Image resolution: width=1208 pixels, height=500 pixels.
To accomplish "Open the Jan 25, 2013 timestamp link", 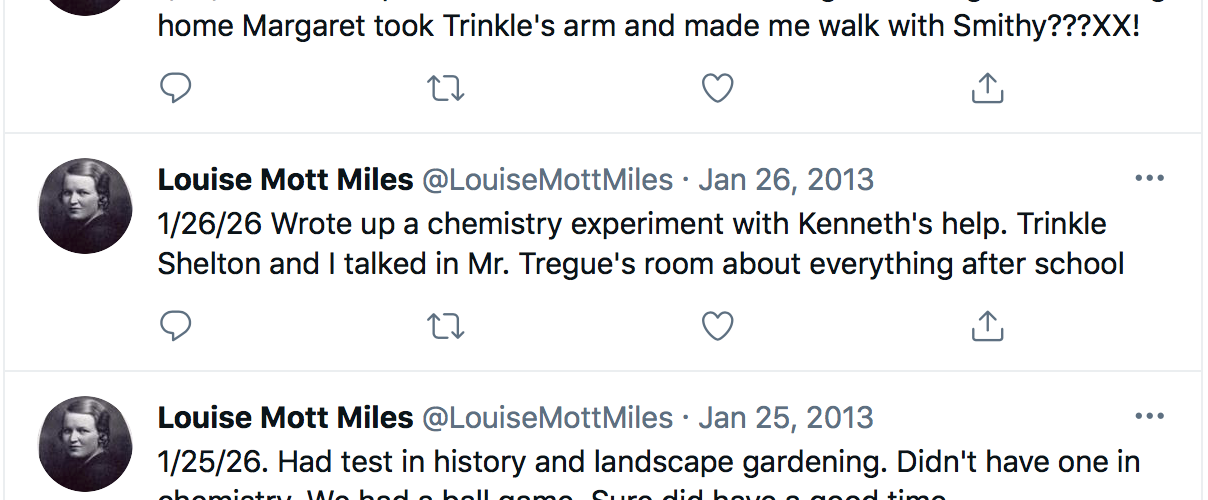I will tap(786, 418).
